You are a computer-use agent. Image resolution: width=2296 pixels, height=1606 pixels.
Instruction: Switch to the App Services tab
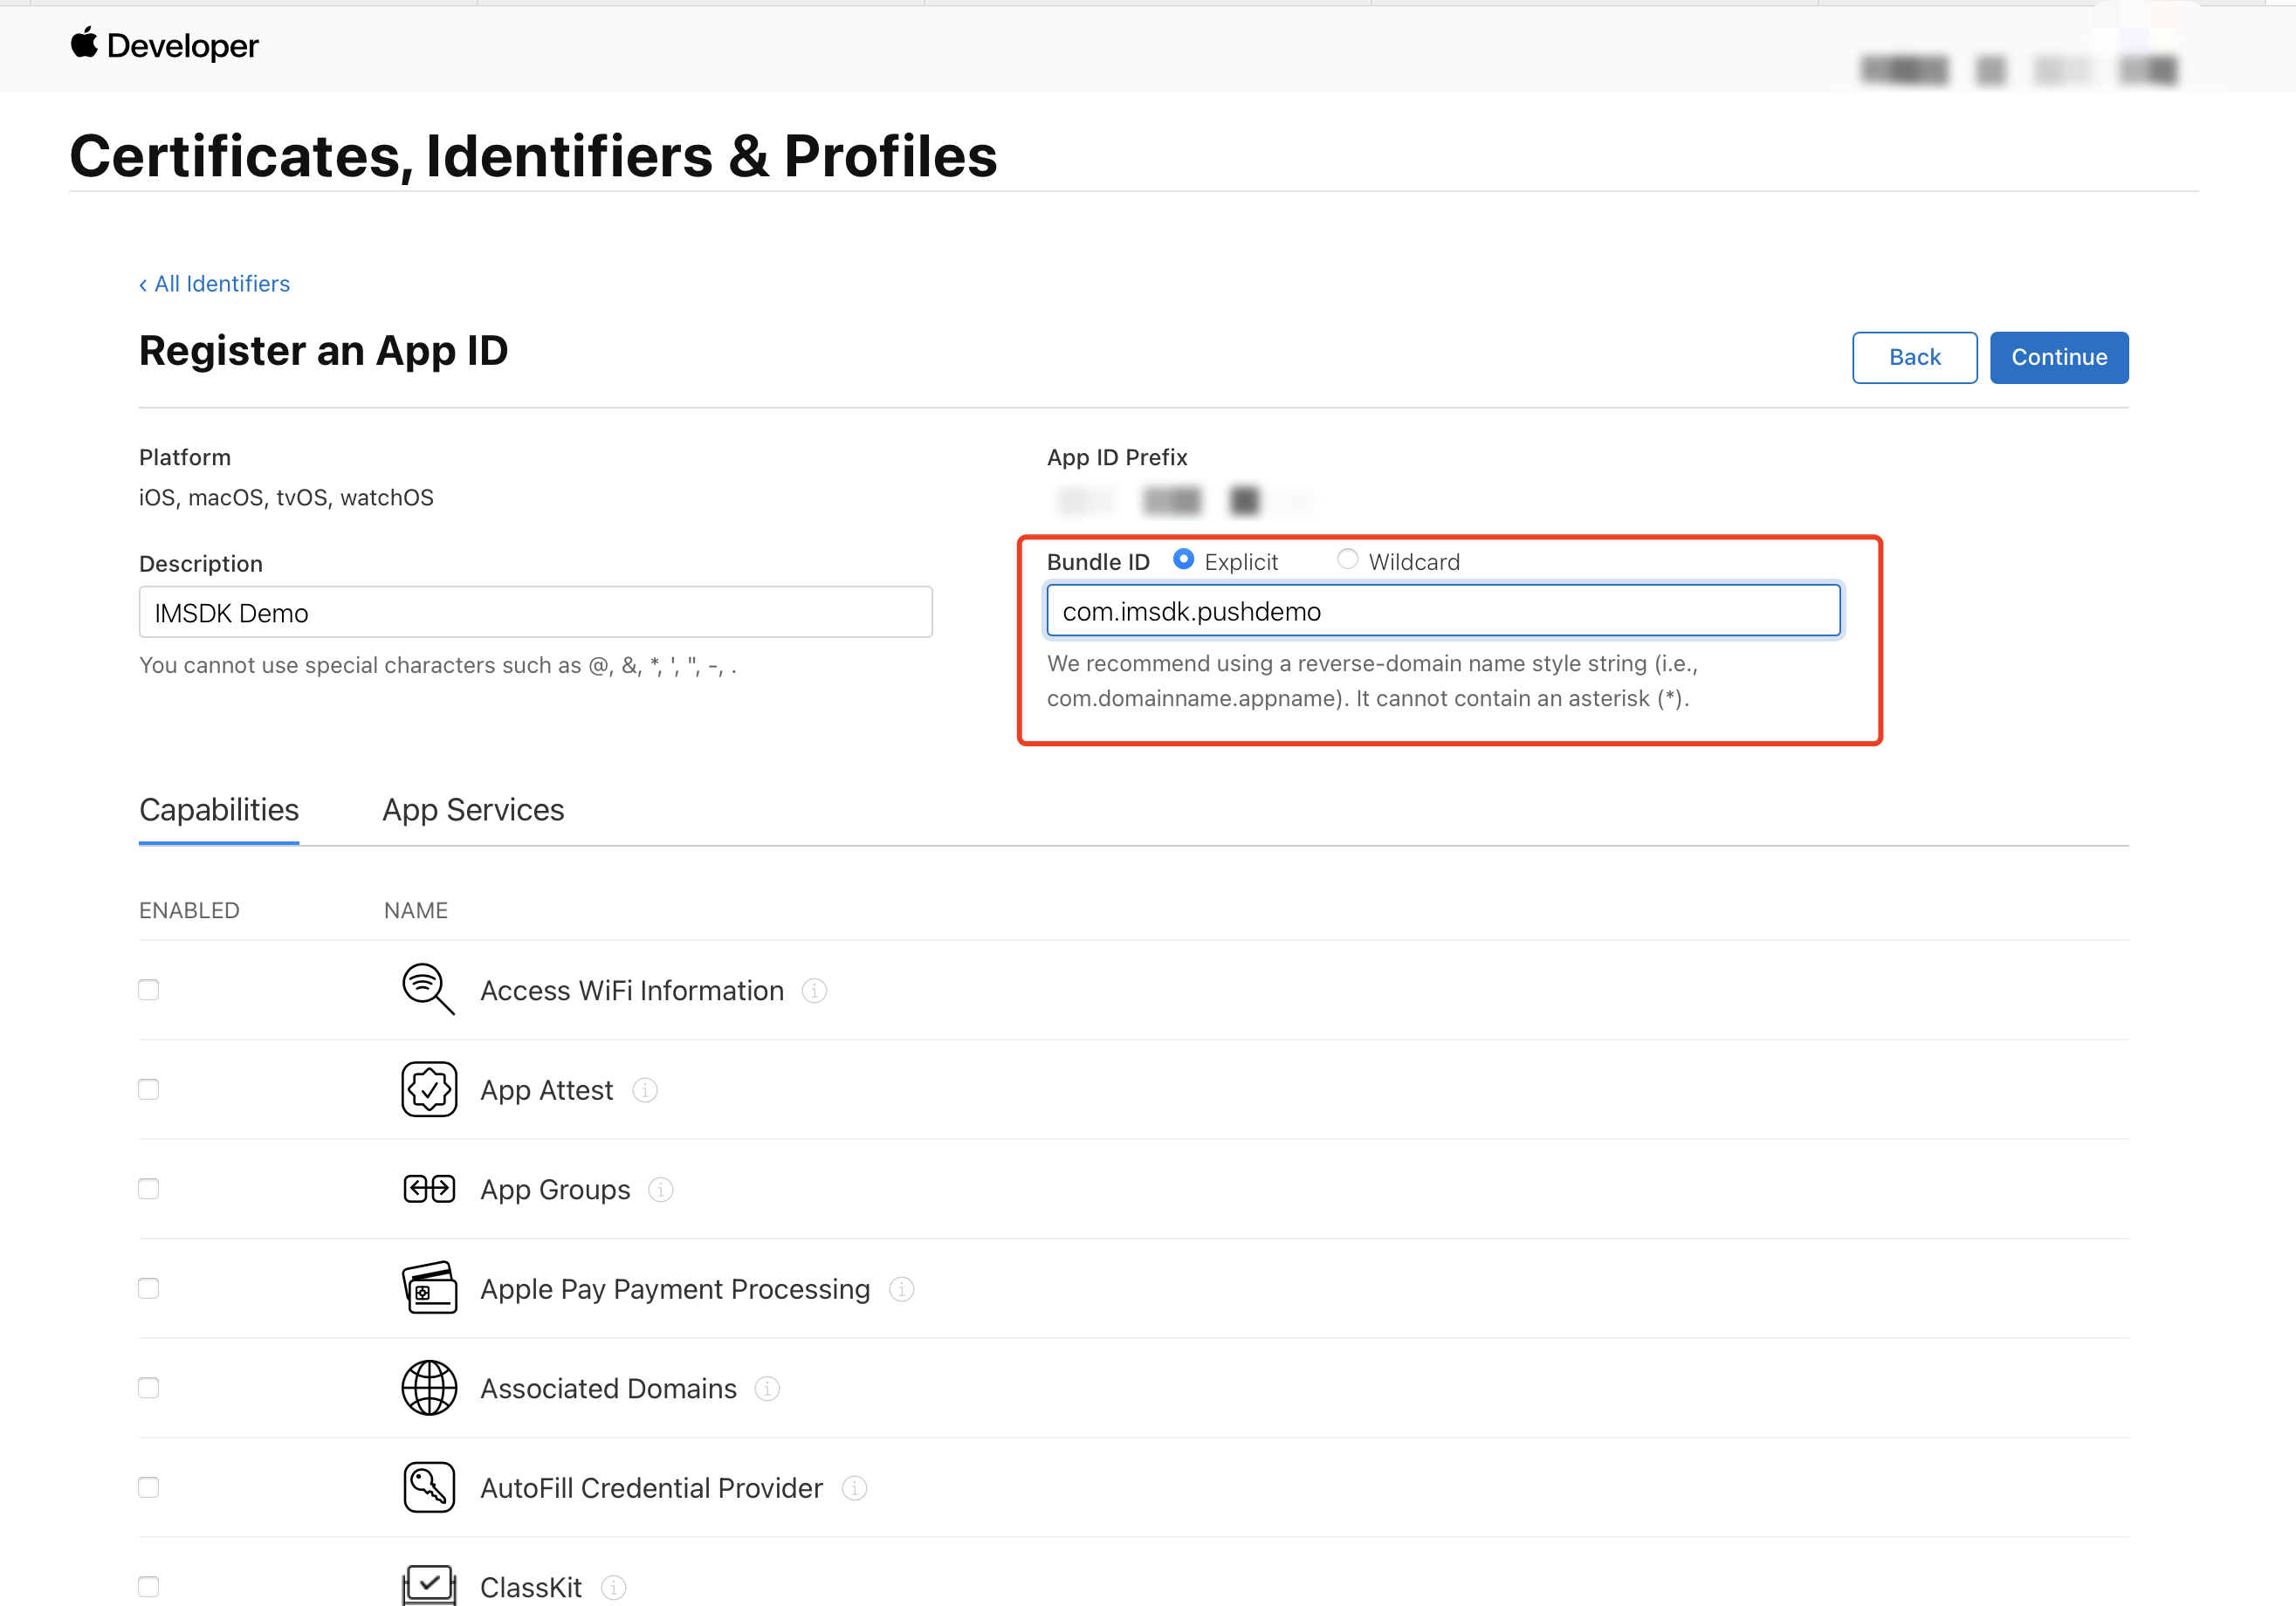click(x=473, y=810)
